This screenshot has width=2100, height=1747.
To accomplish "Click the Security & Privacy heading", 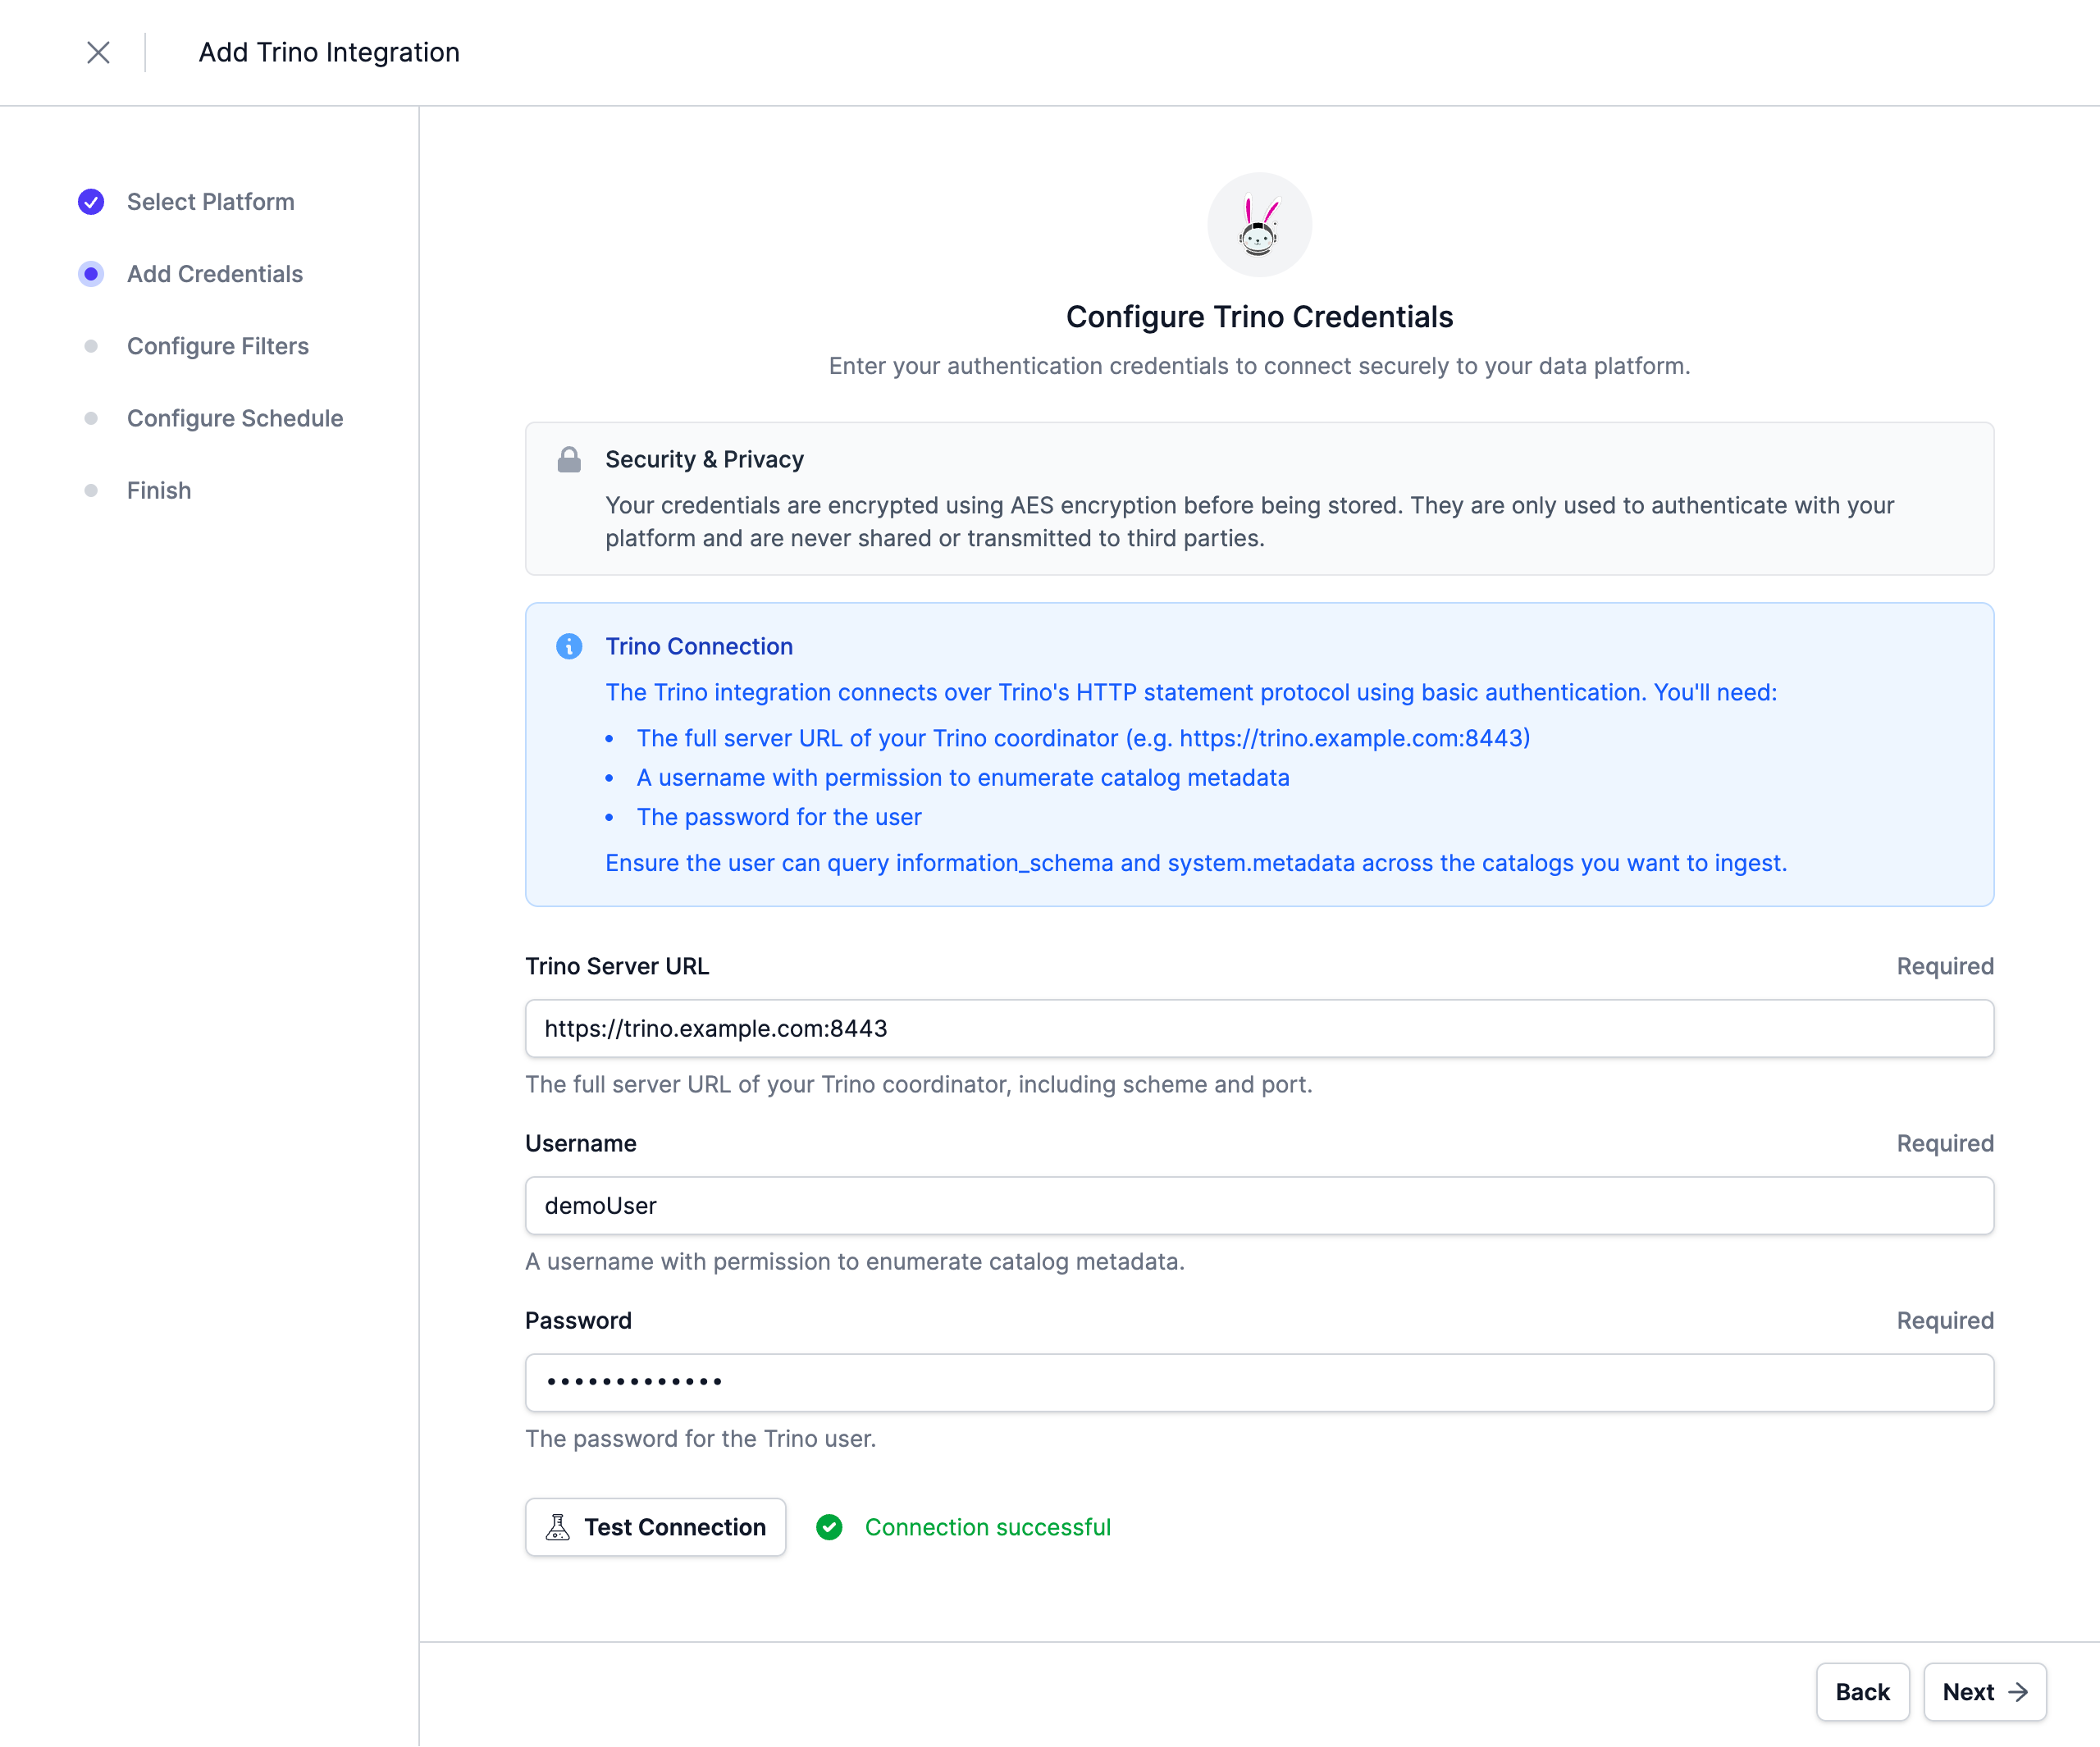I will tap(704, 460).
